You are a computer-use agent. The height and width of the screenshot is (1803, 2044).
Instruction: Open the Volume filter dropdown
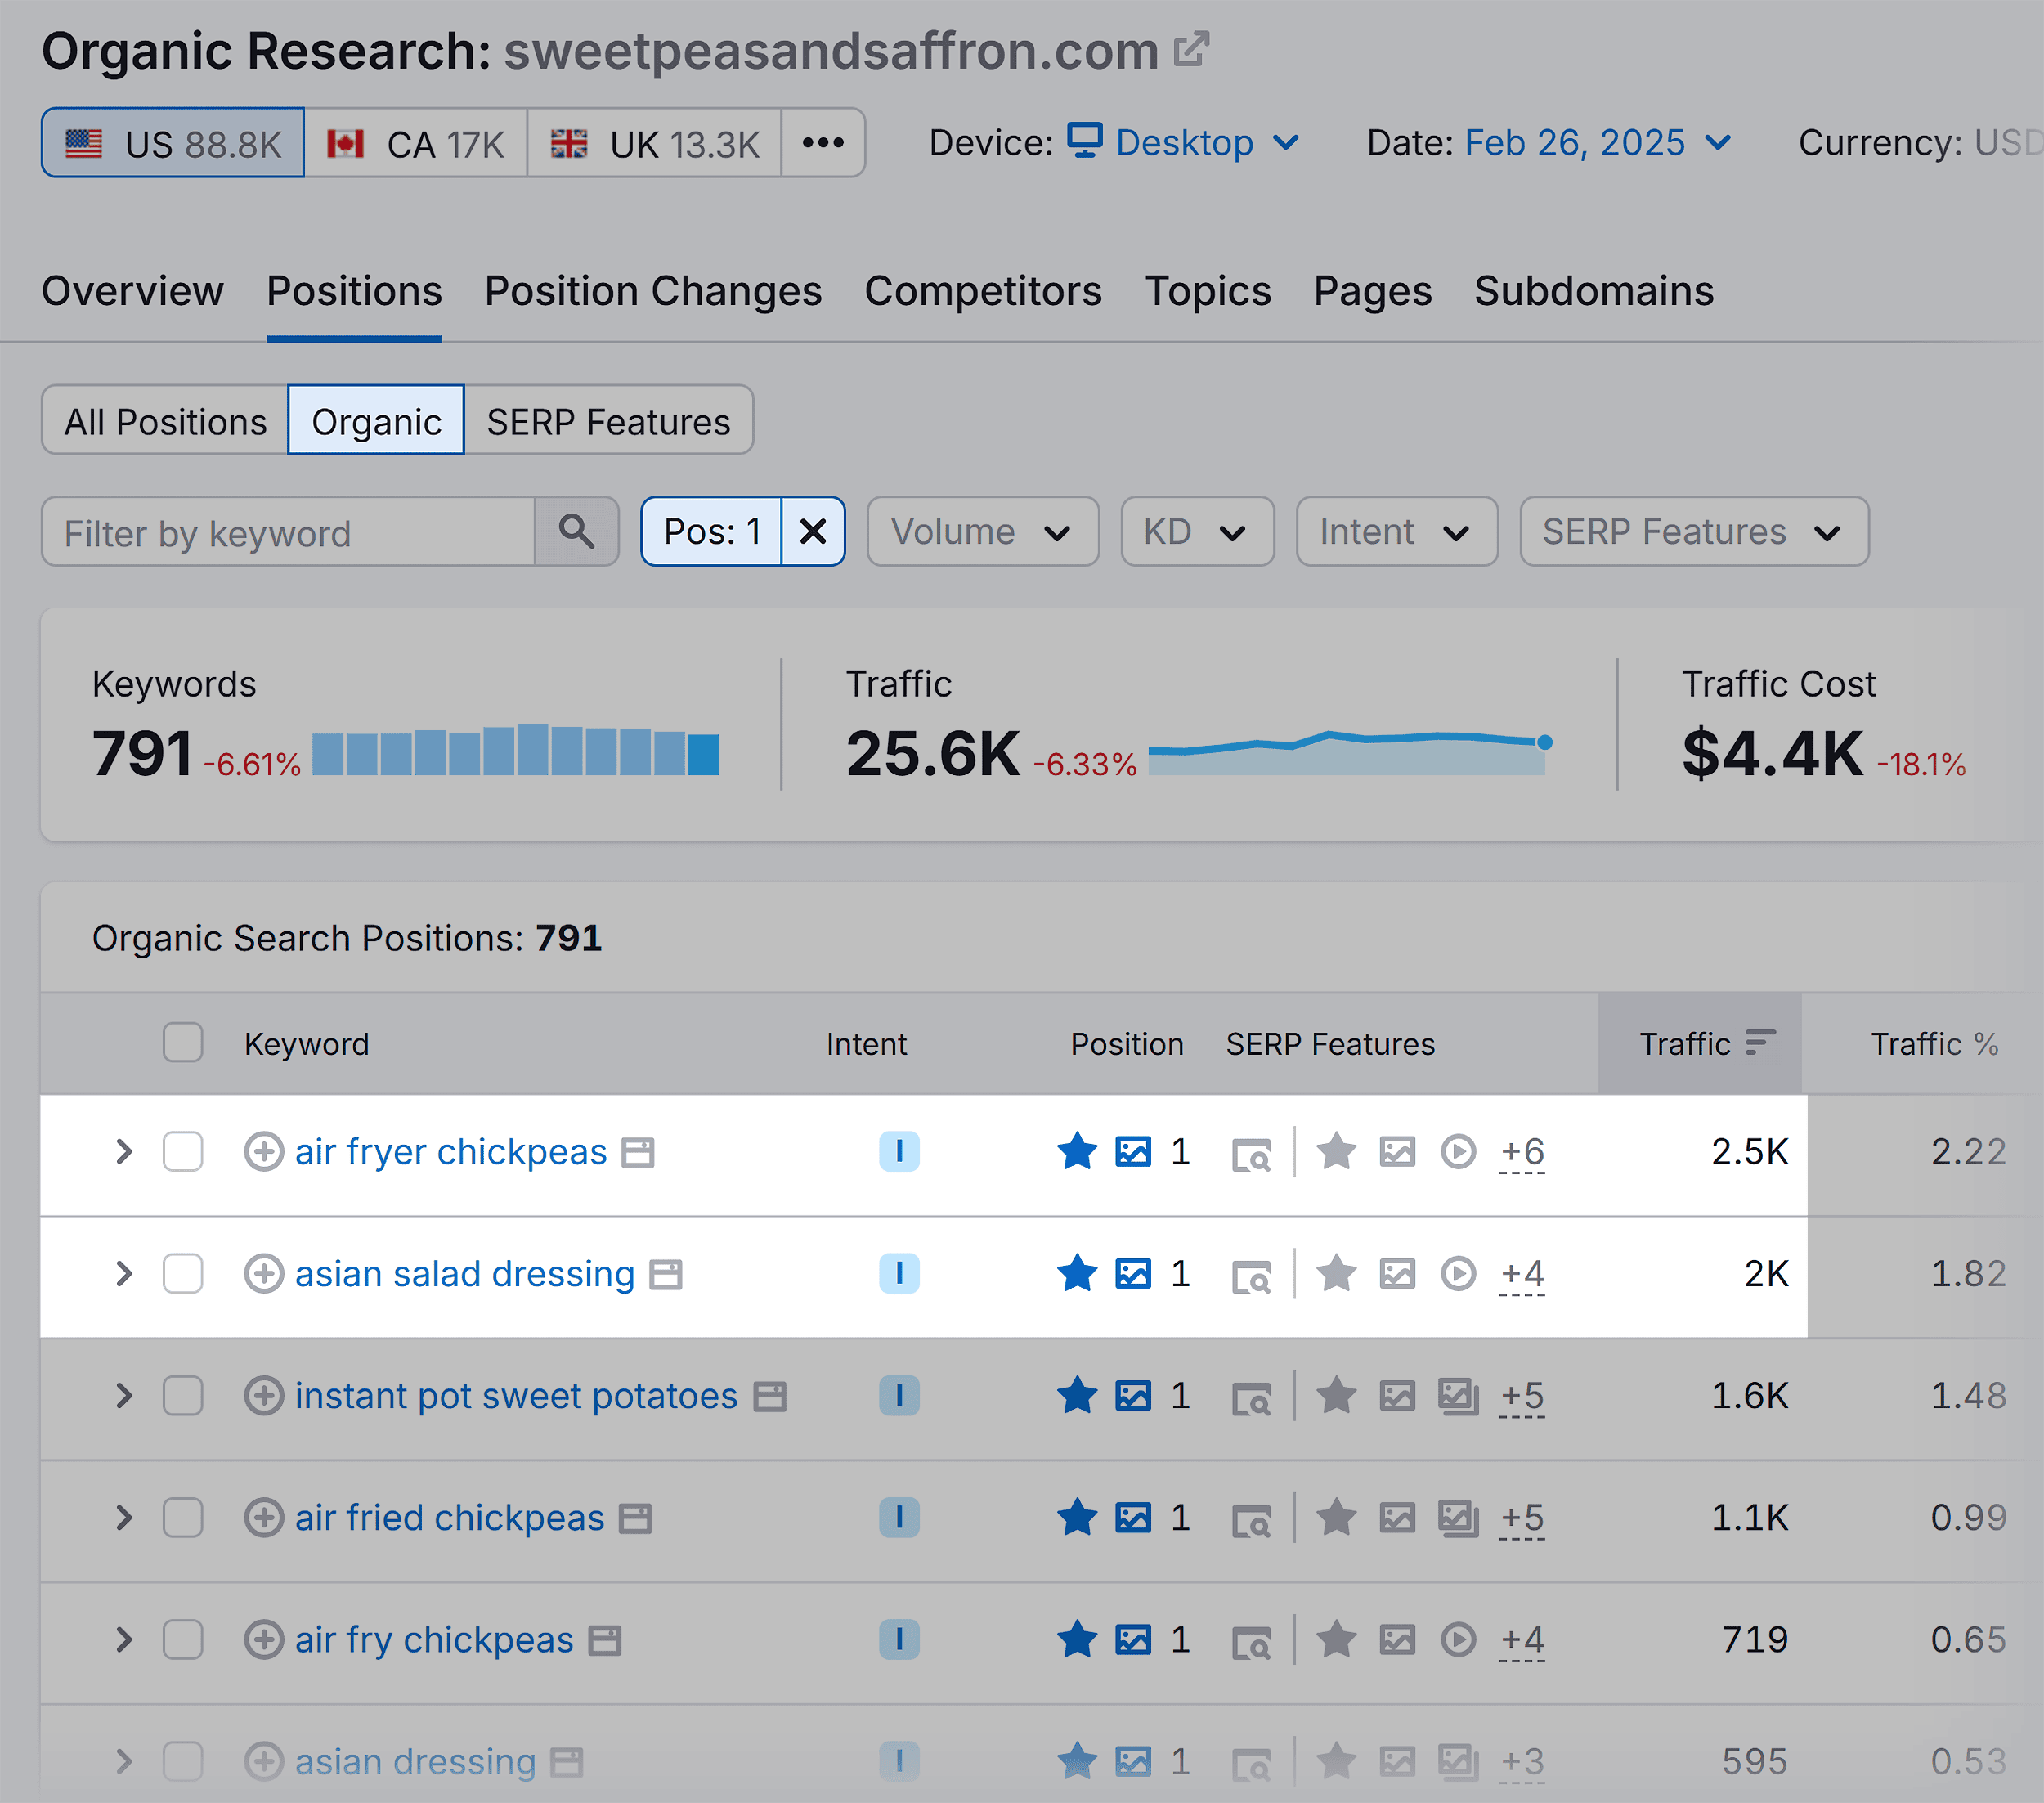982,532
